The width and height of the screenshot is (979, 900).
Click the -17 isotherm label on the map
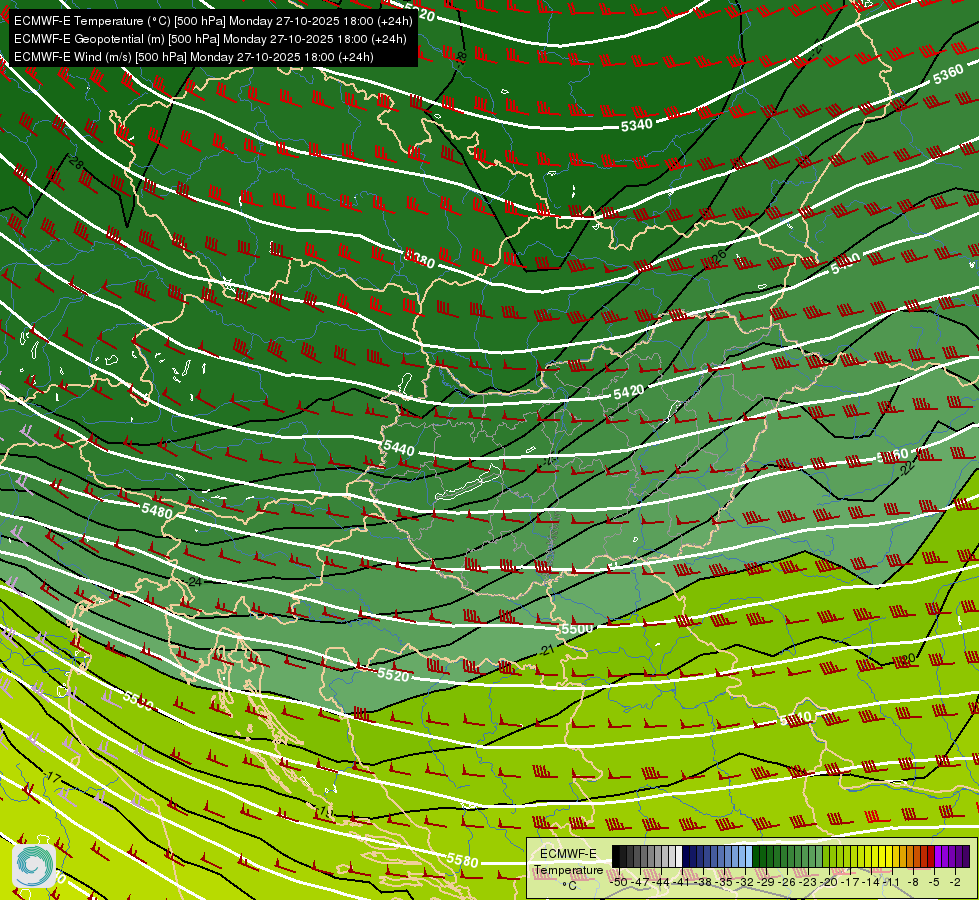point(54,778)
